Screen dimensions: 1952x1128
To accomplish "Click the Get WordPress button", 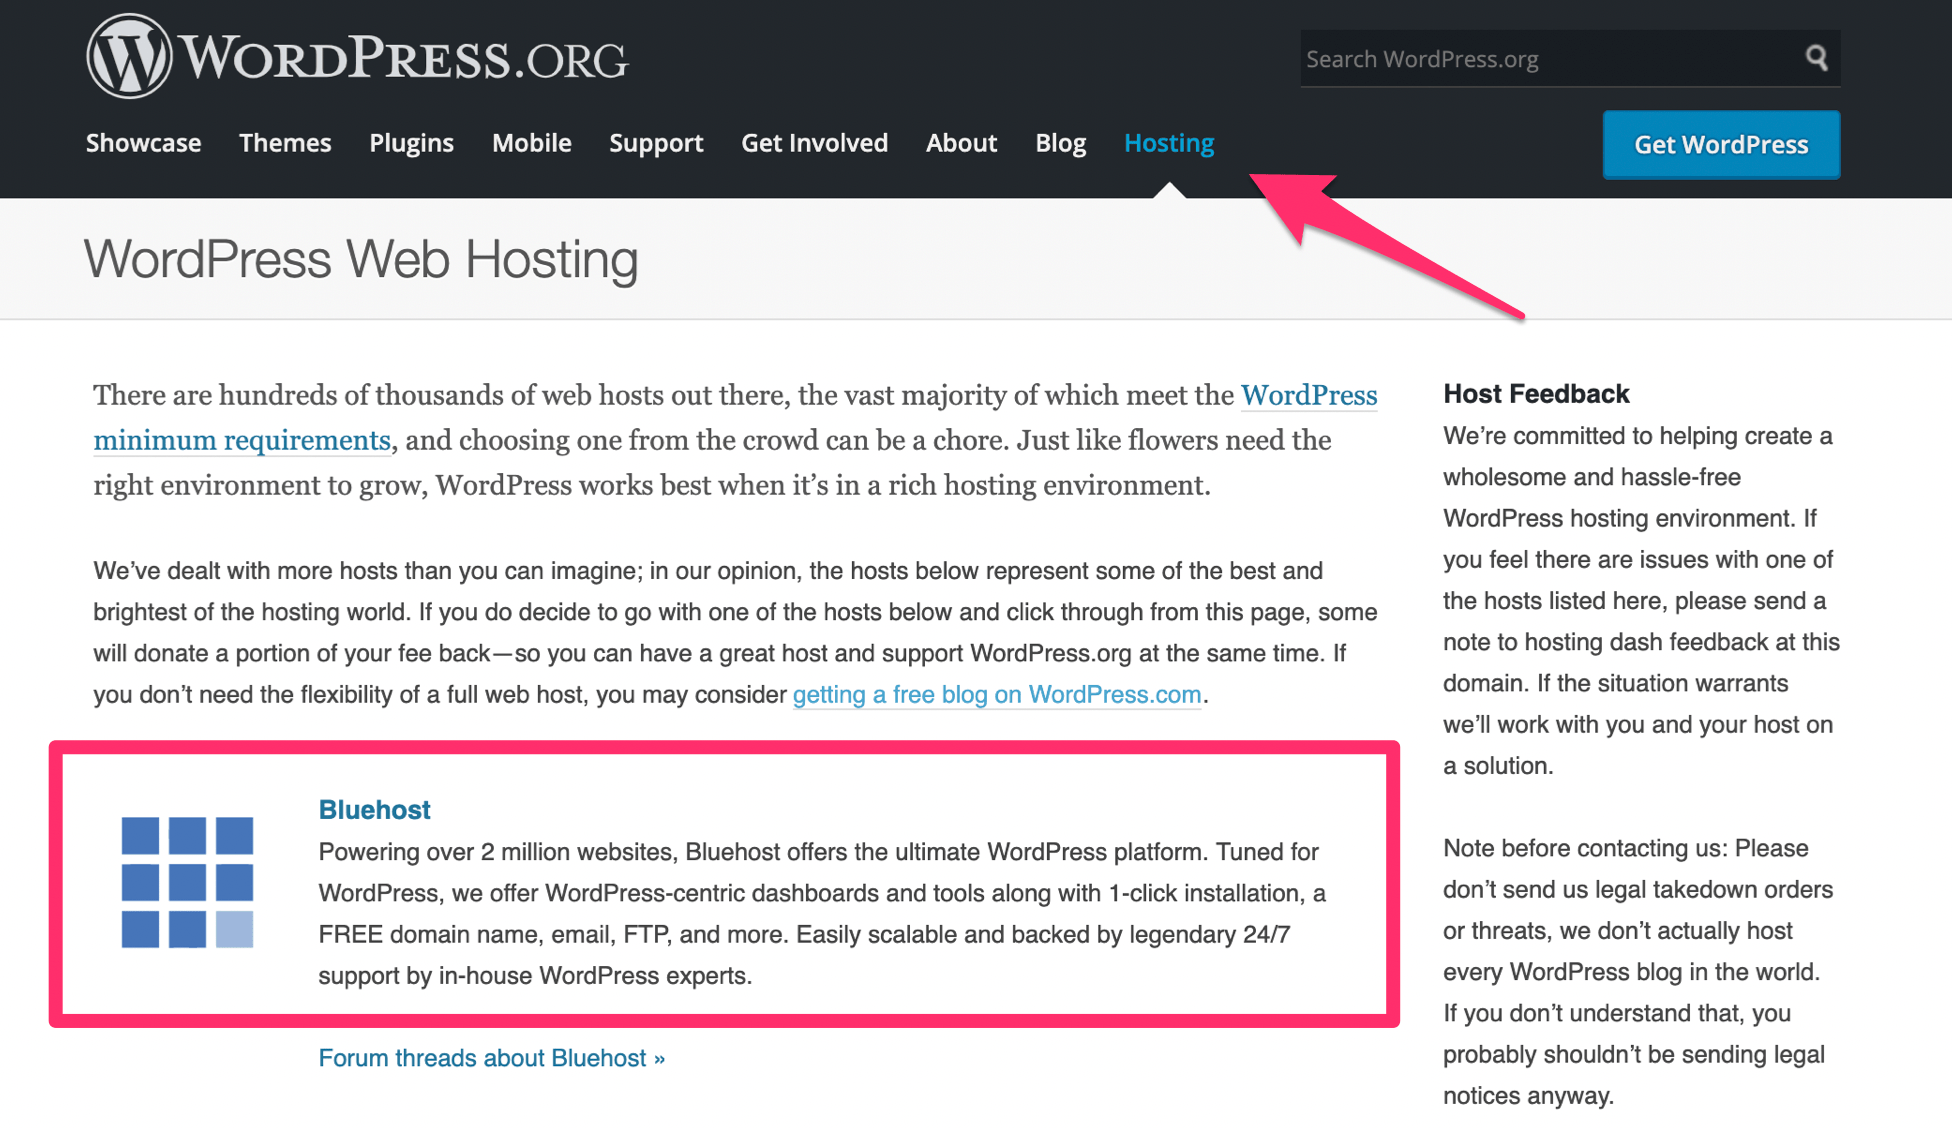I will pos(1721,145).
